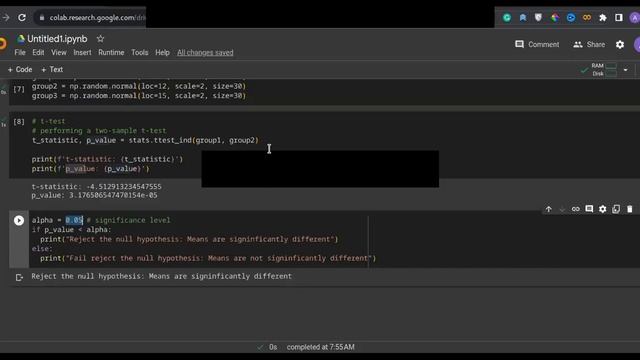The image size is (640, 360).
Task: Add a new Text cell
Action: click(x=52, y=70)
